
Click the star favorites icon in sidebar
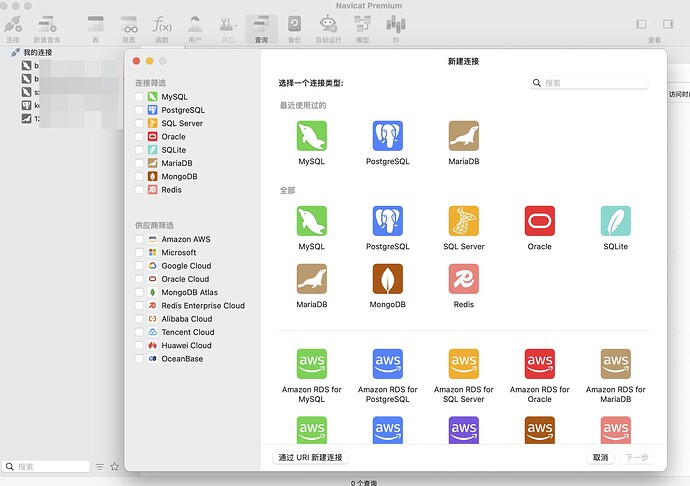pyautogui.click(x=114, y=467)
